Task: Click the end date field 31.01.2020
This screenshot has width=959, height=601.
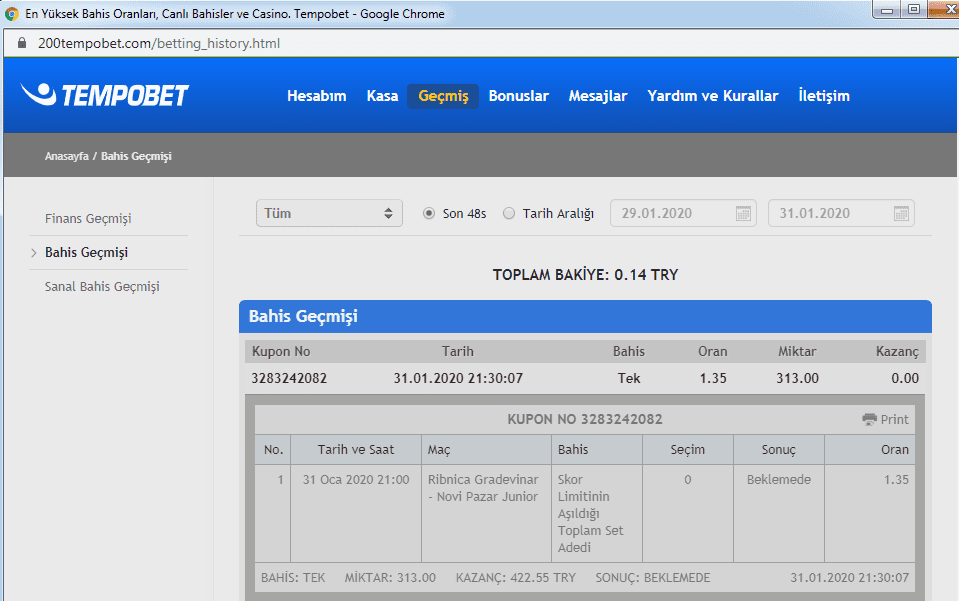Action: 841,213
